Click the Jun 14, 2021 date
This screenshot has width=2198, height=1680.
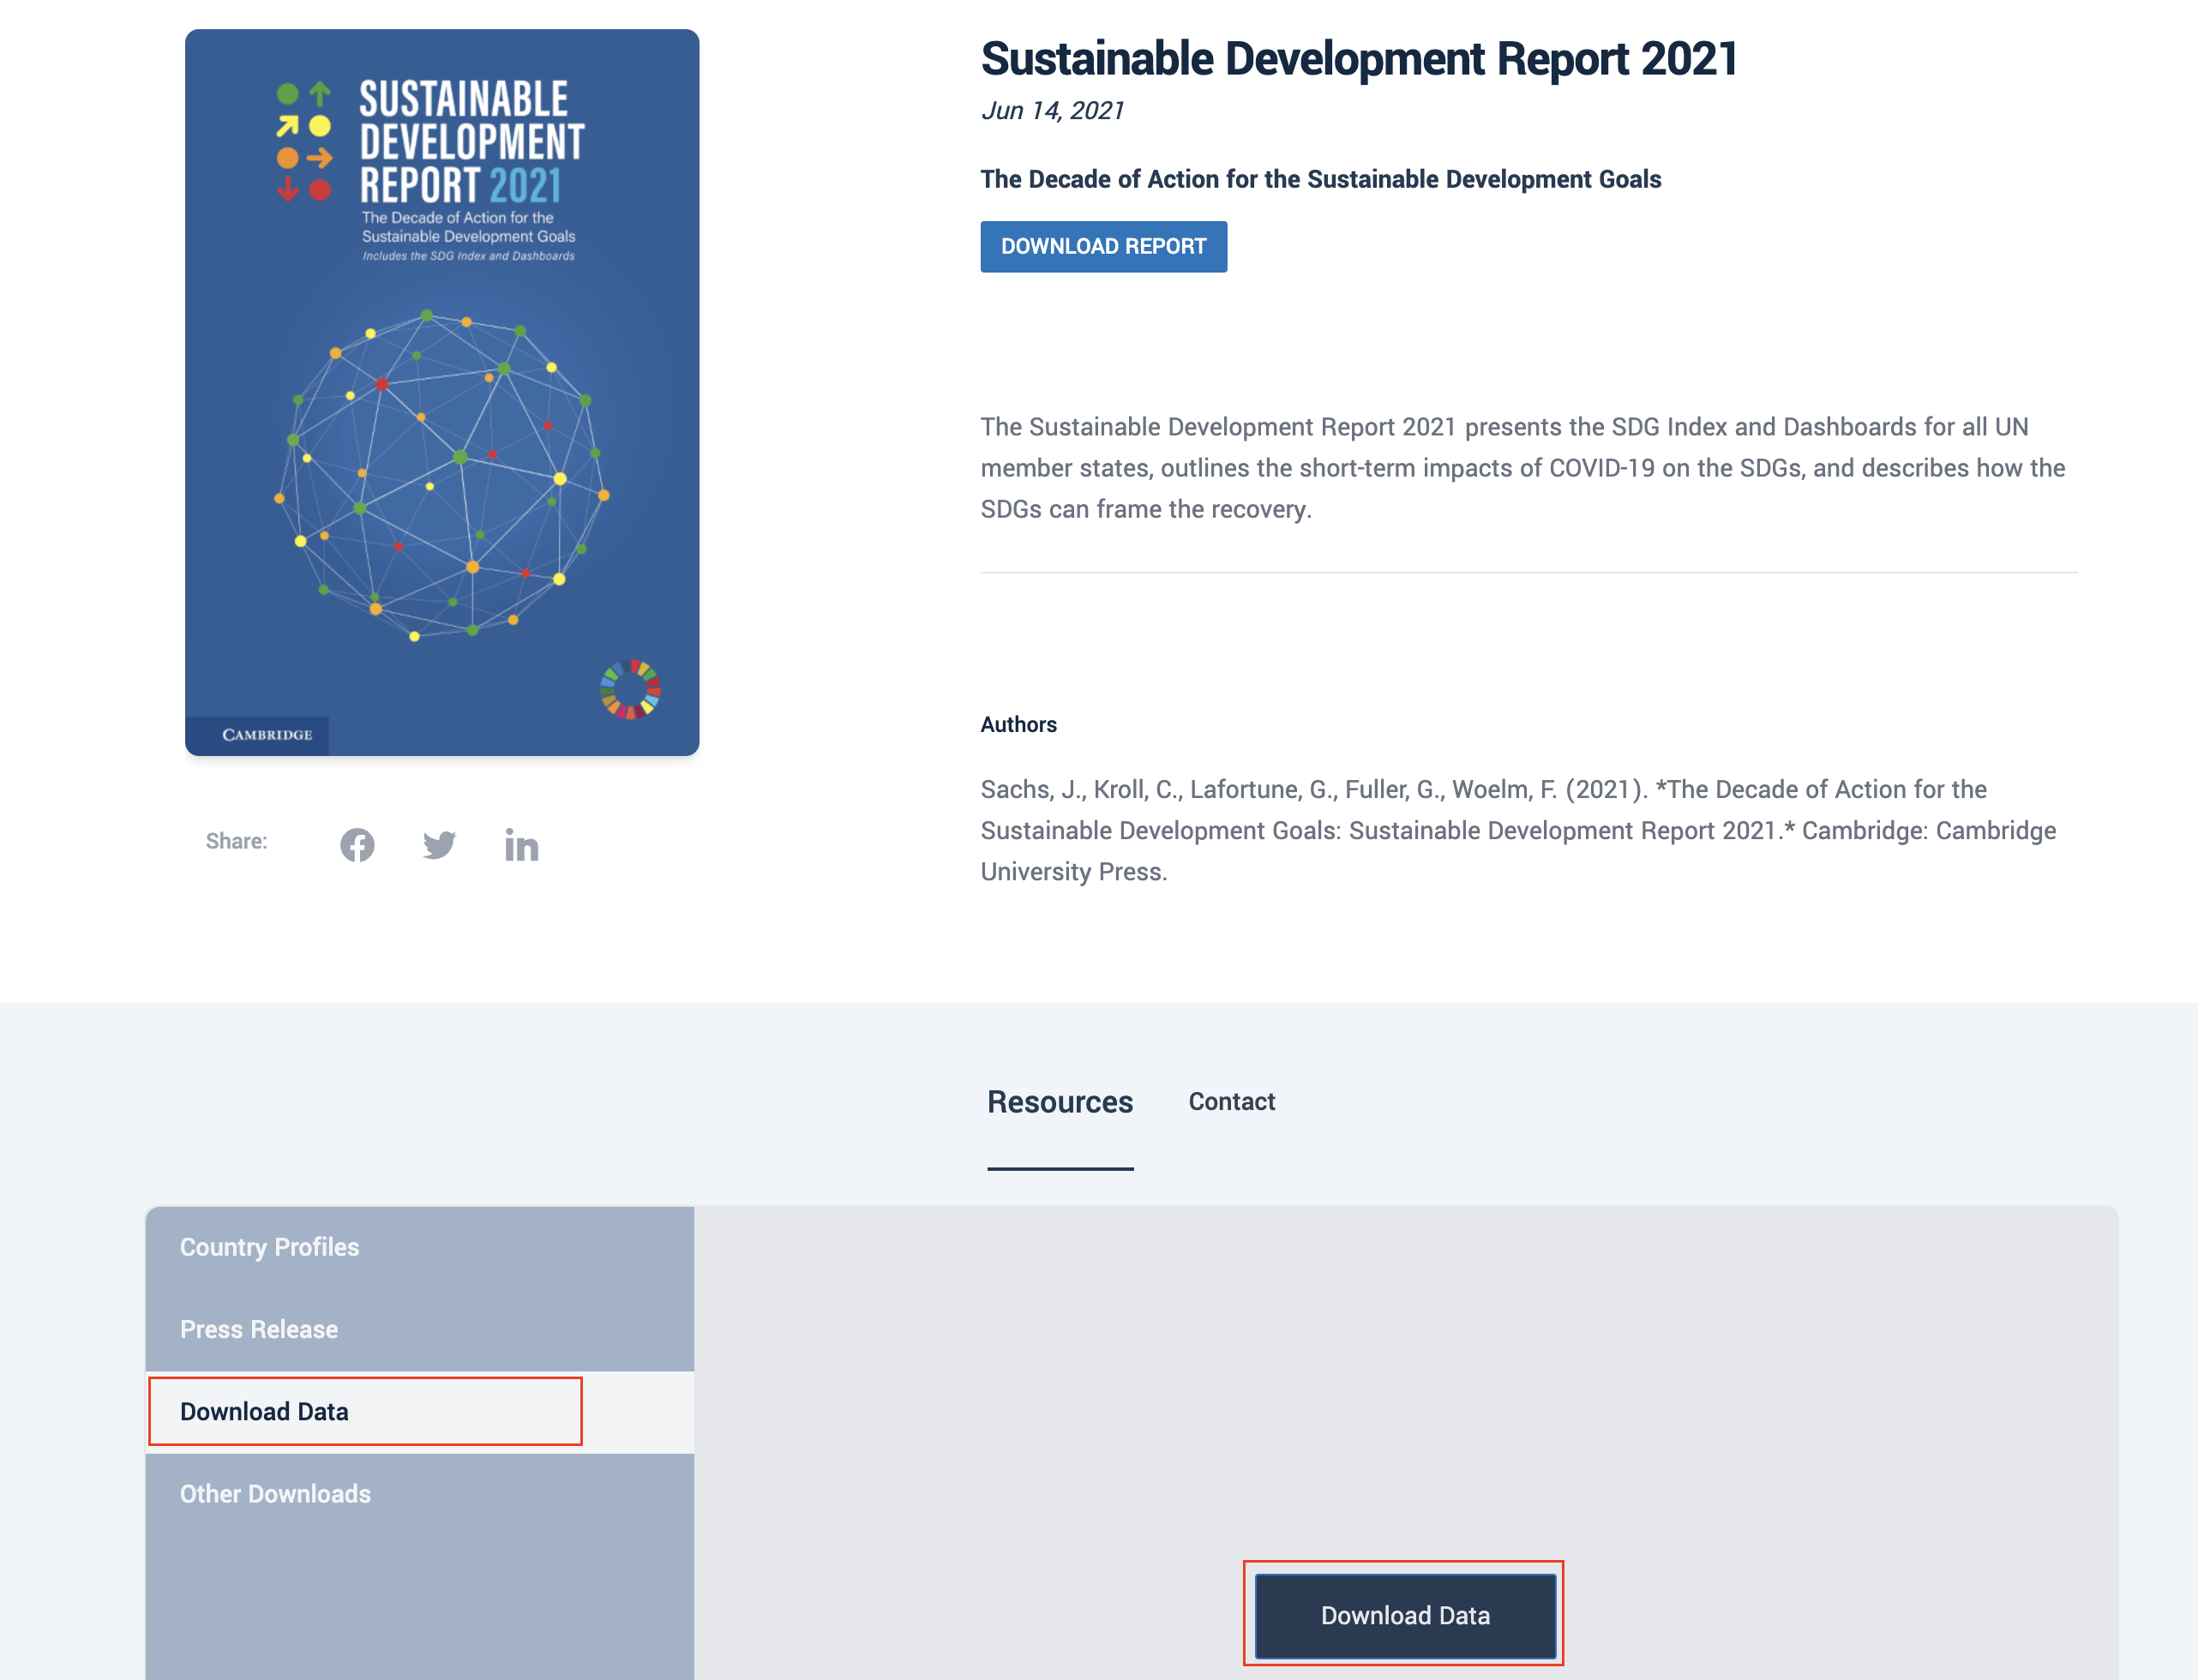(1052, 111)
